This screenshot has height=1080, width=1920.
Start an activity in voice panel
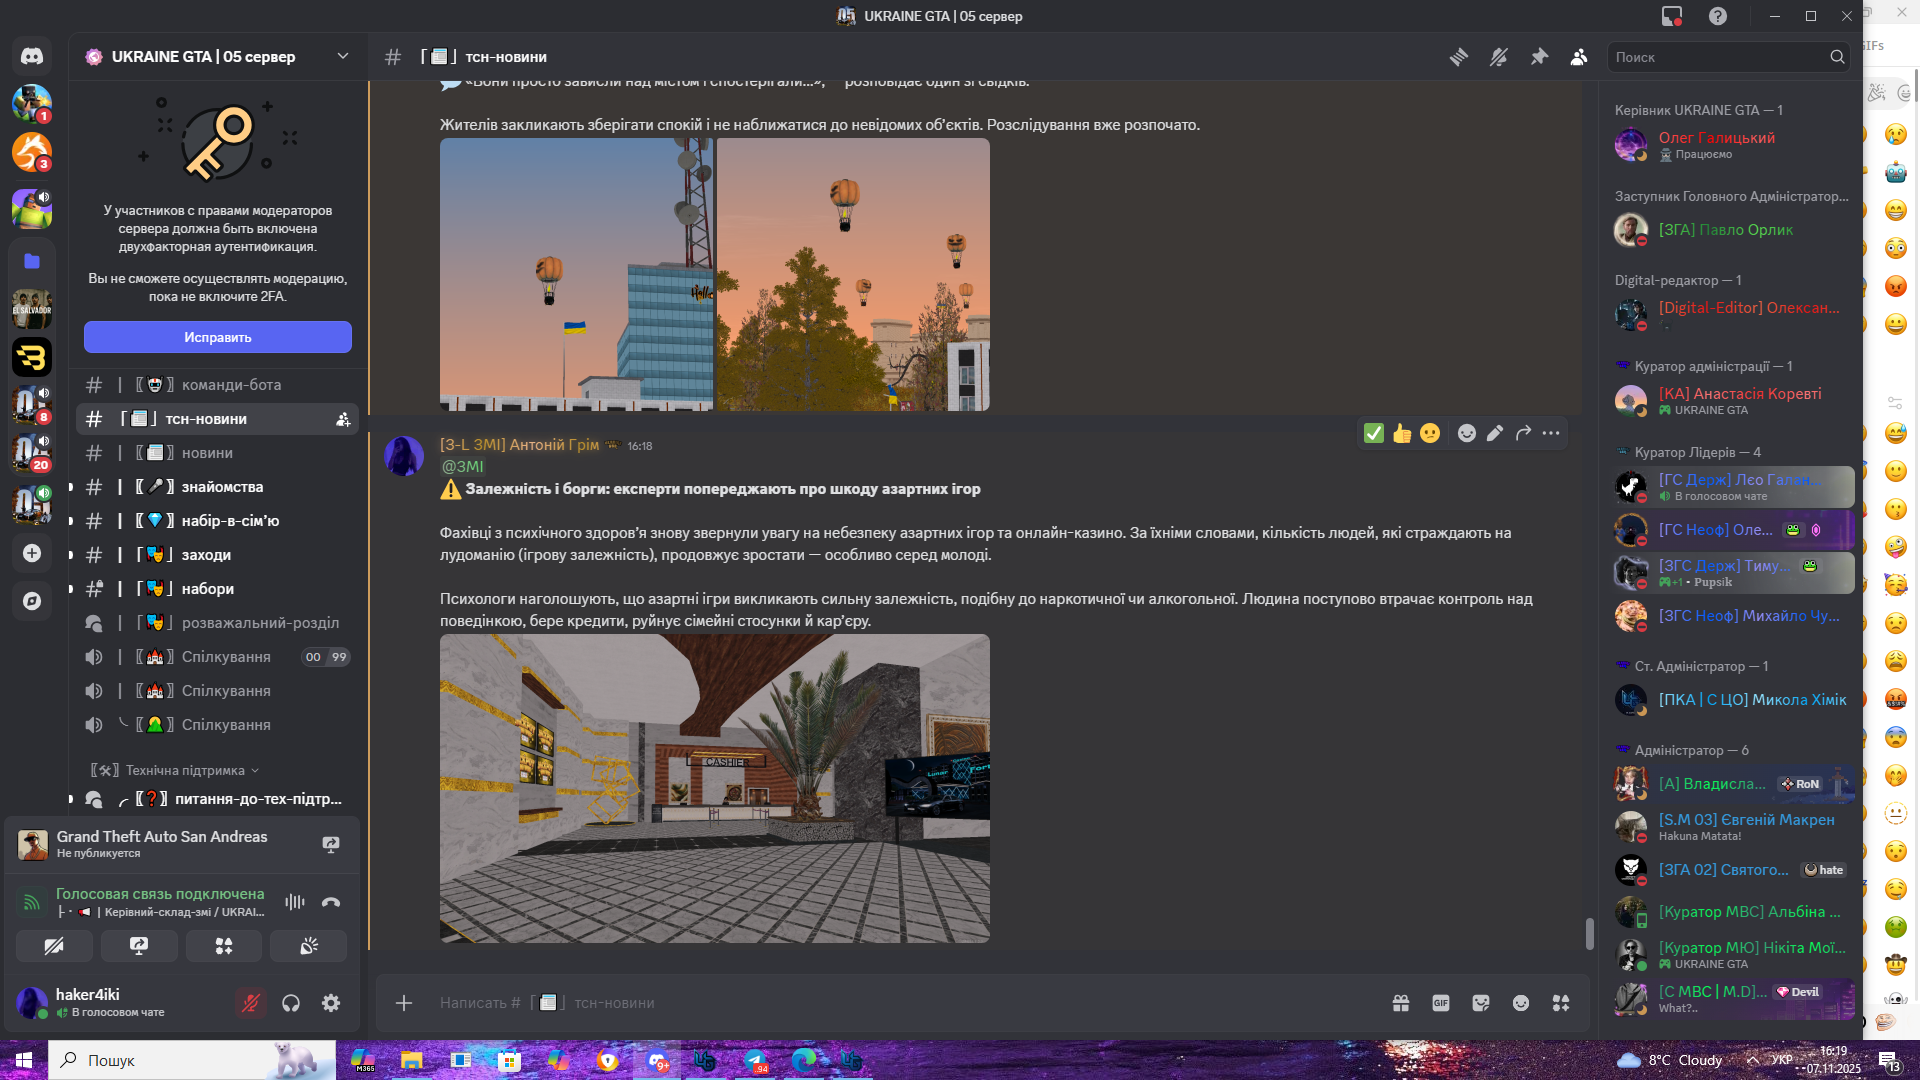[x=224, y=946]
